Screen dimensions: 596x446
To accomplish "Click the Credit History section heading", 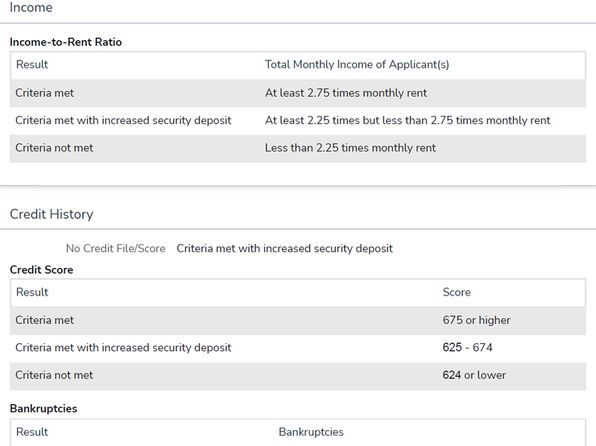I will pyautogui.click(x=51, y=214).
